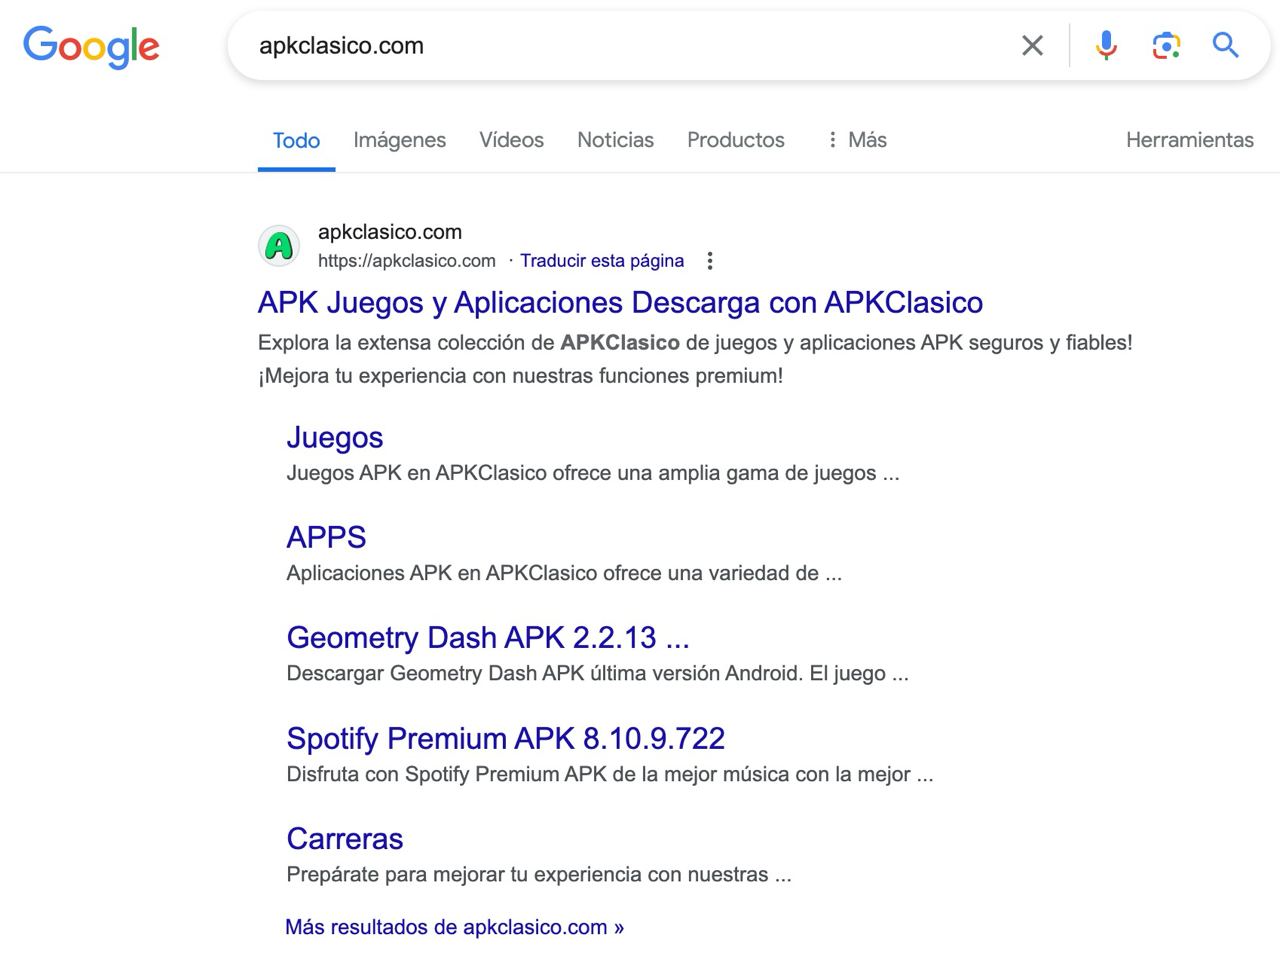The height and width of the screenshot is (969, 1280).
Task: Expand the Más options menu
Action: click(856, 140)
